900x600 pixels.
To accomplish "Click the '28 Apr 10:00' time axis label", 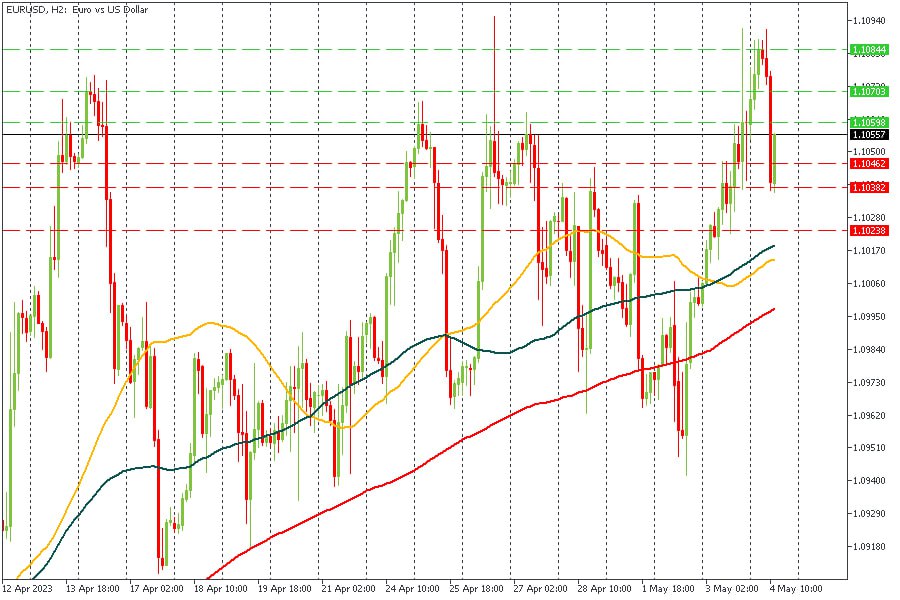I will (x=604, y=589).
